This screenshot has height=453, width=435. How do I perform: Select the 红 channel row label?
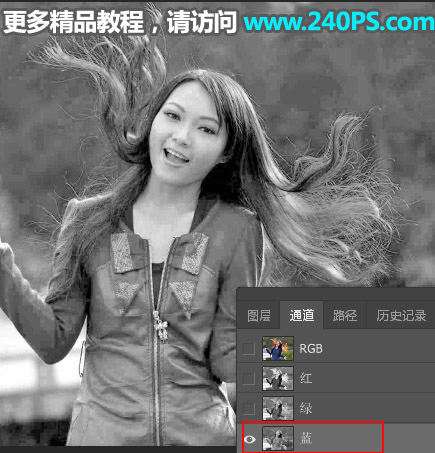click(x=306, y=378)
